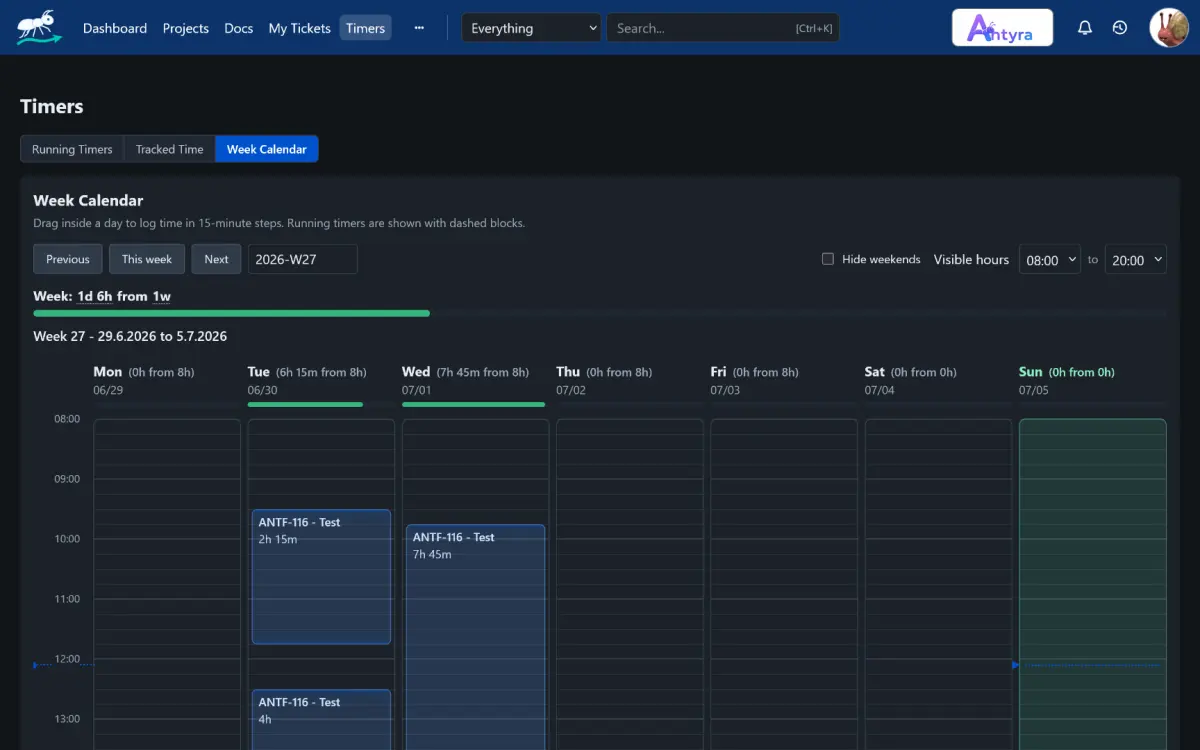Go to Dashboard
Screen dimensions: 1200x750
[x=115, y=28]
